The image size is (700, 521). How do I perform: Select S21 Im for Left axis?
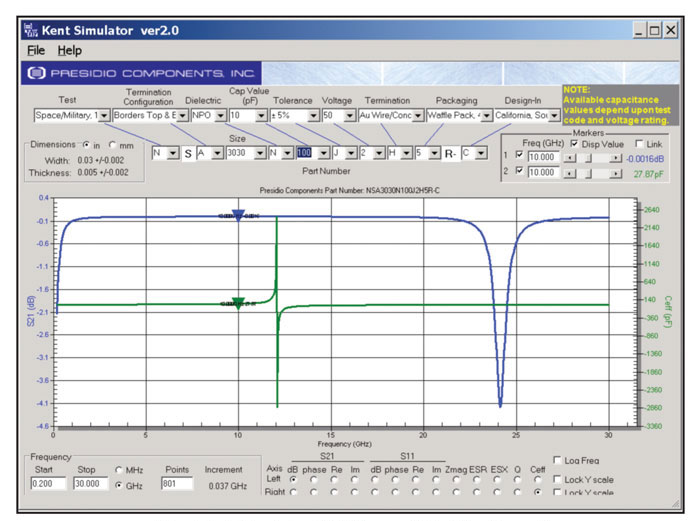tap(354, 479)
